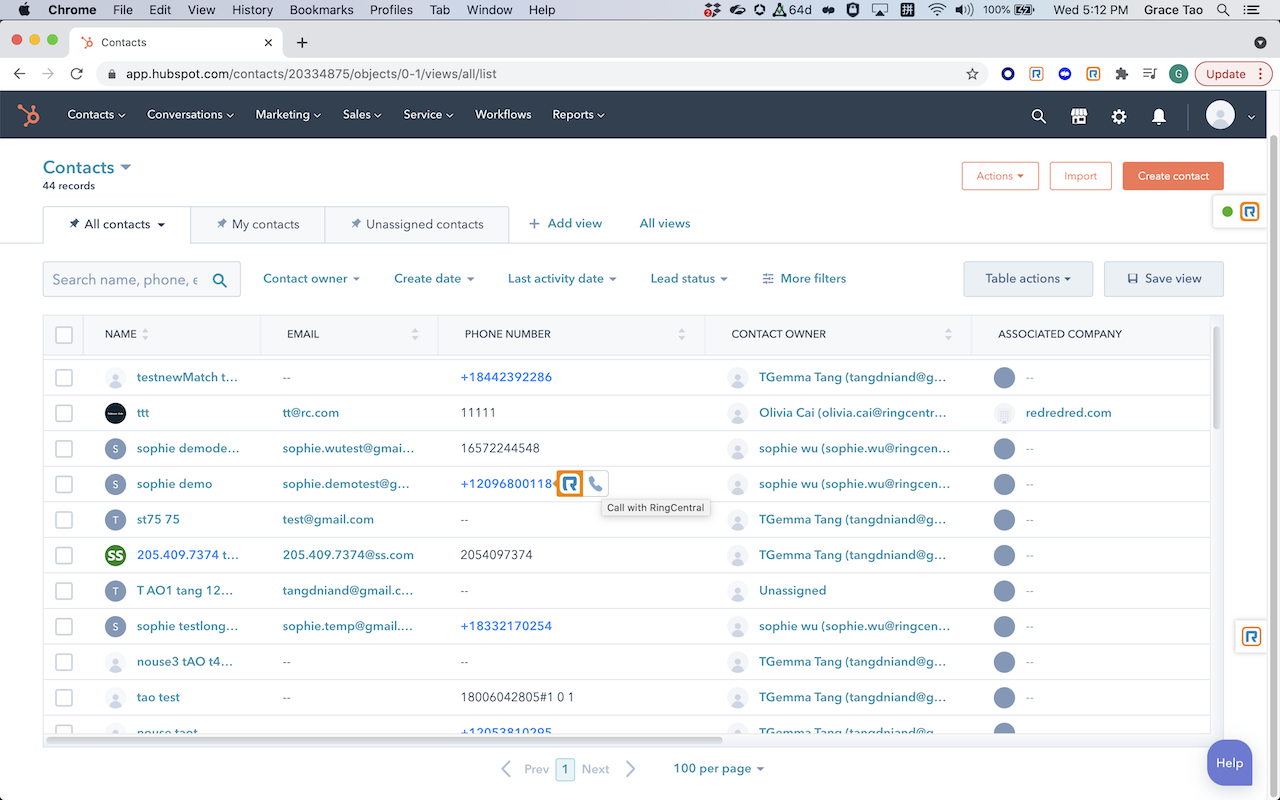The height and width of the screenshot is (800, 1280).
Task: Click the phone handset call icon
Action: coord(596,484)
